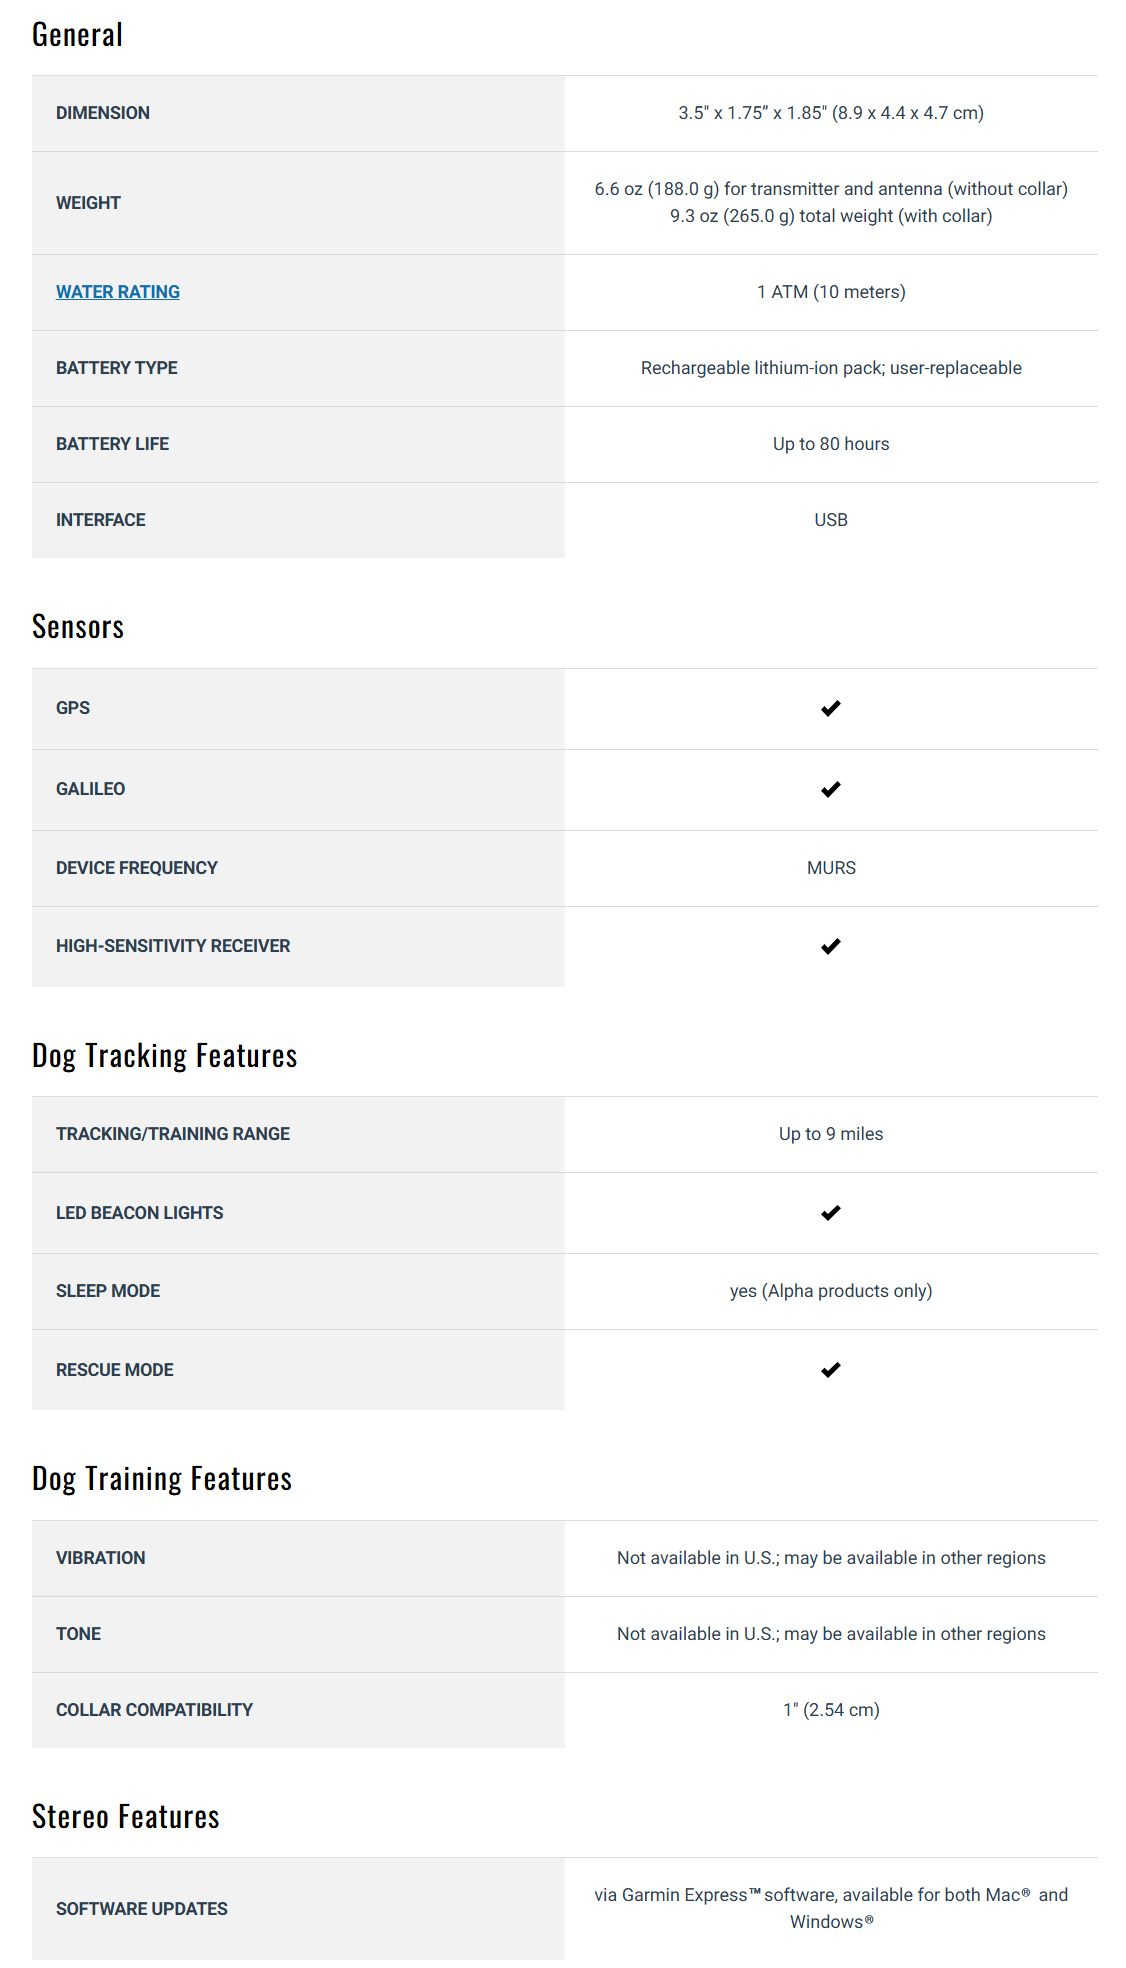Click the SLEEP MODE row label
This screenshot has height=1968, width=1126.
pyautogui.click(x=108, y=1291)
